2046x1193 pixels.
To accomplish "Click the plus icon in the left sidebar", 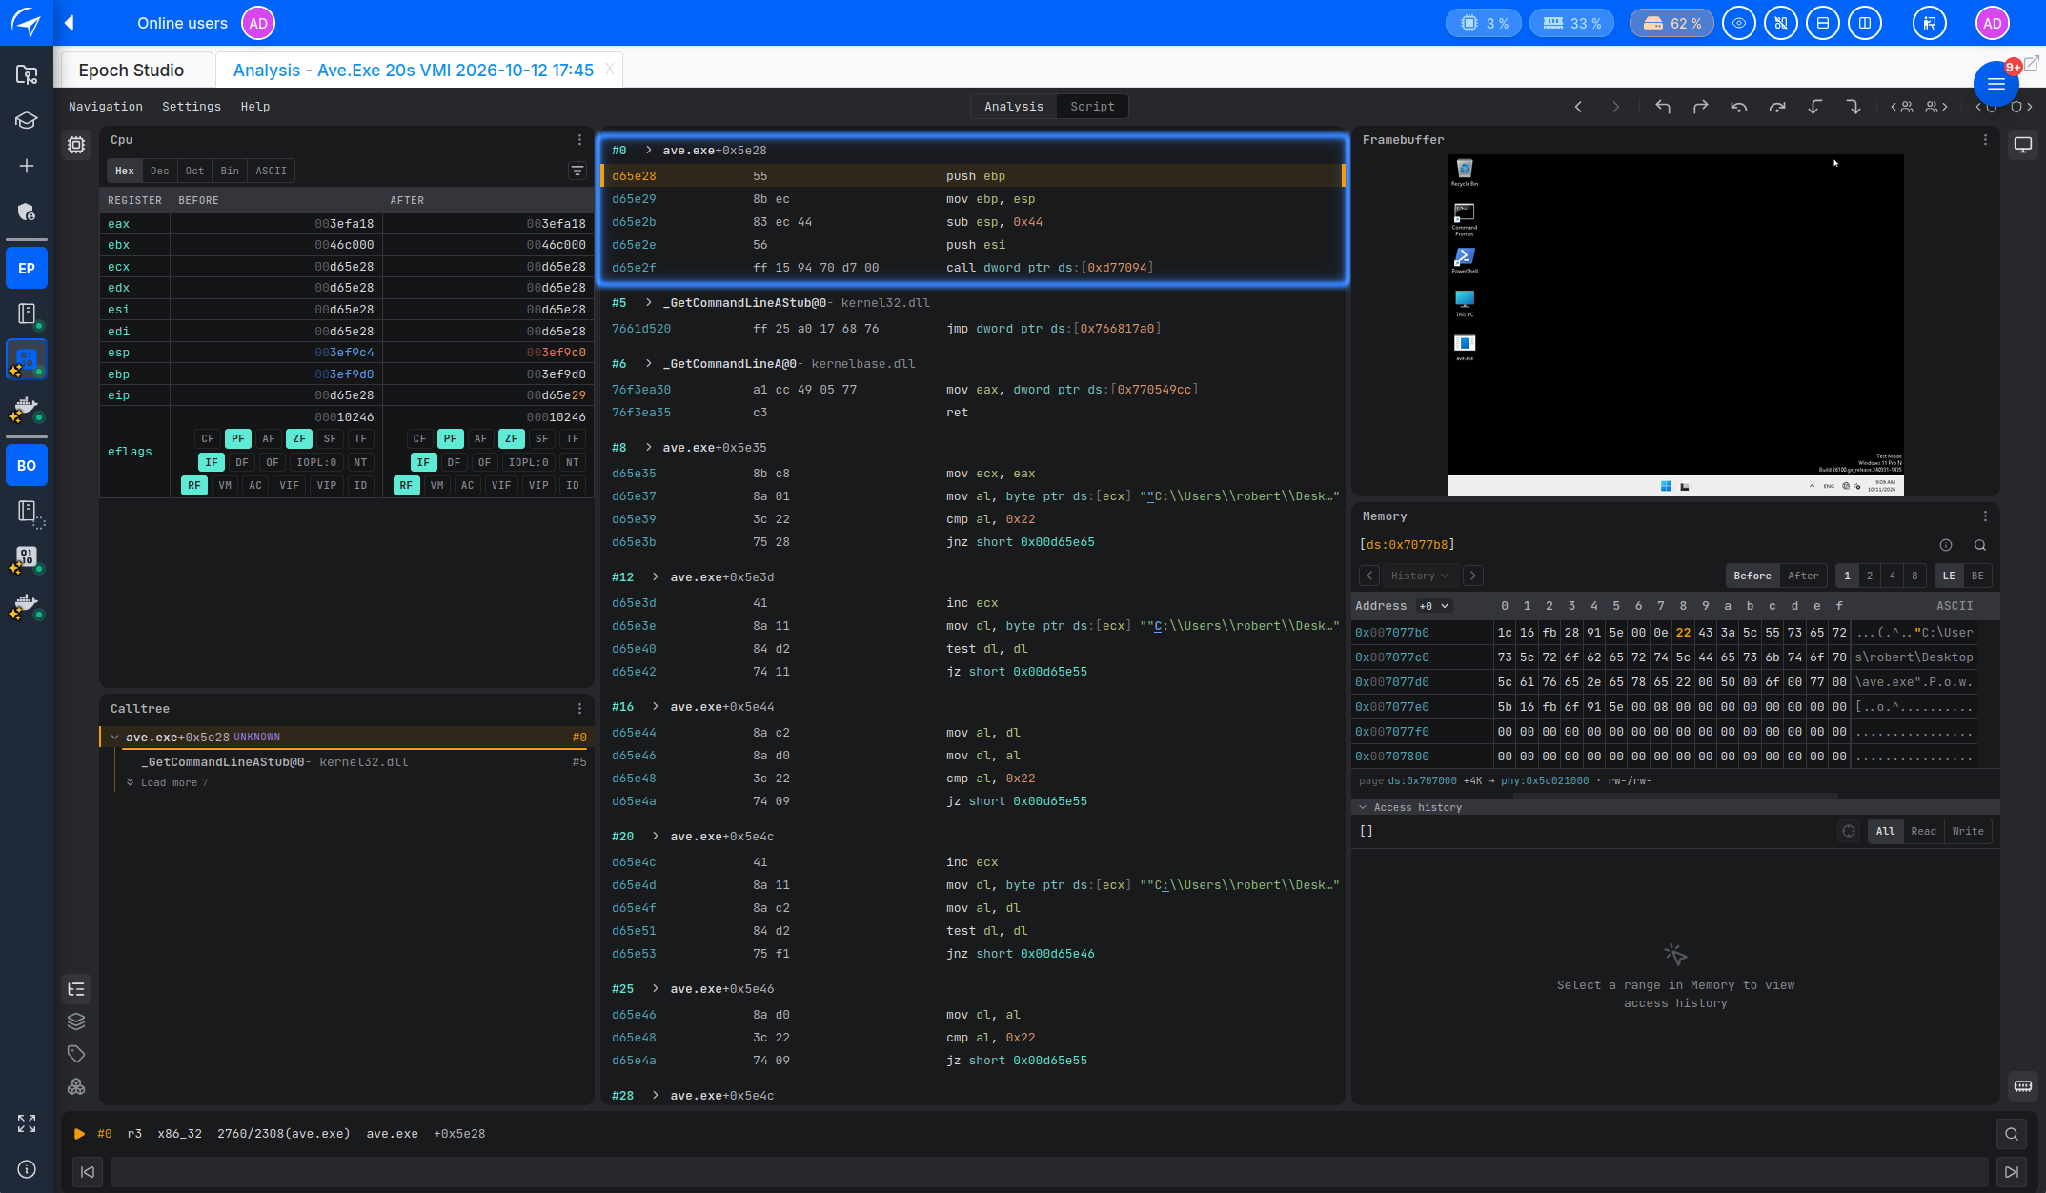I will click(x=26, y=166).
